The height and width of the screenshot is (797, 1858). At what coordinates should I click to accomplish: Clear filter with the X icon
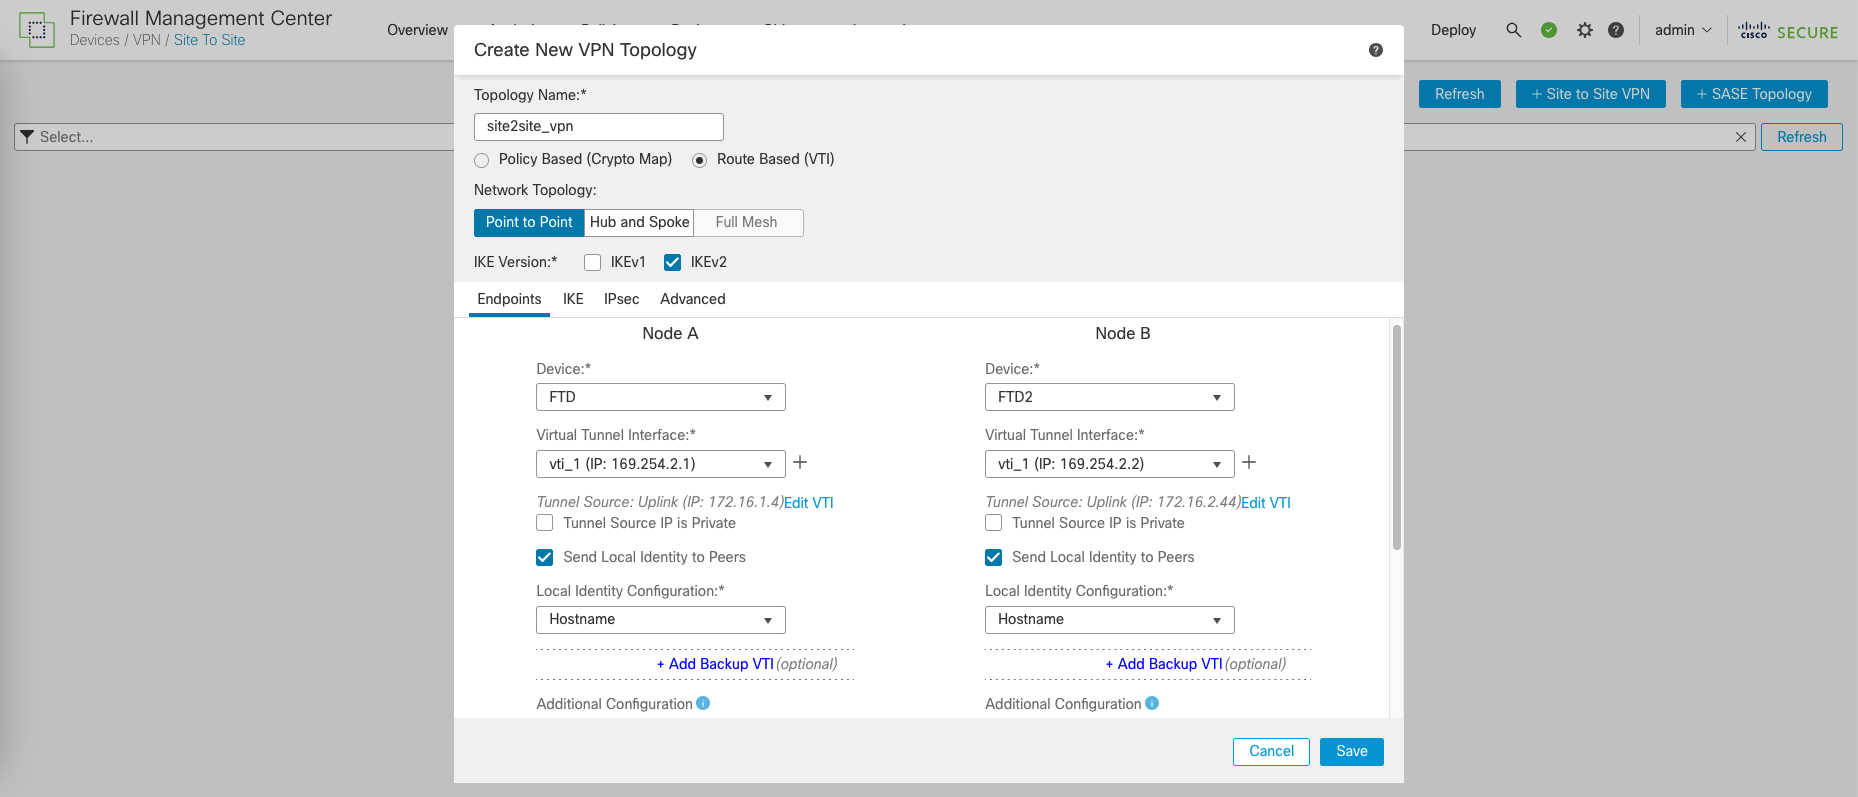[1741, 137]
